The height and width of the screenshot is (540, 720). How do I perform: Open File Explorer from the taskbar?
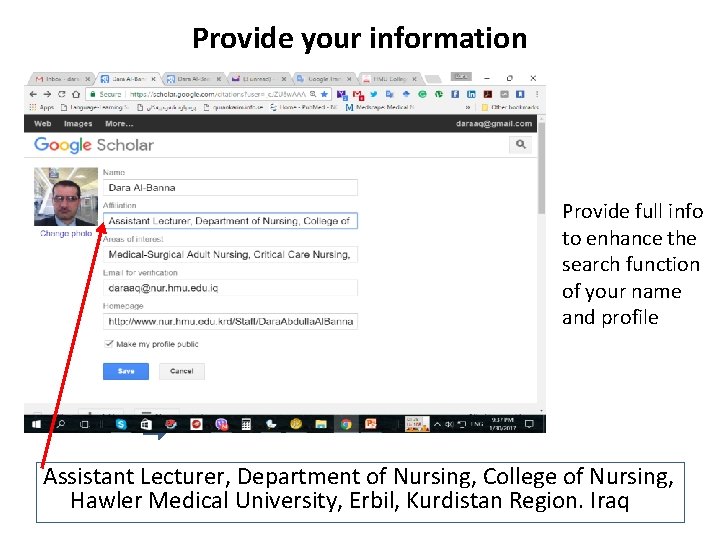[x=321, y=424]
